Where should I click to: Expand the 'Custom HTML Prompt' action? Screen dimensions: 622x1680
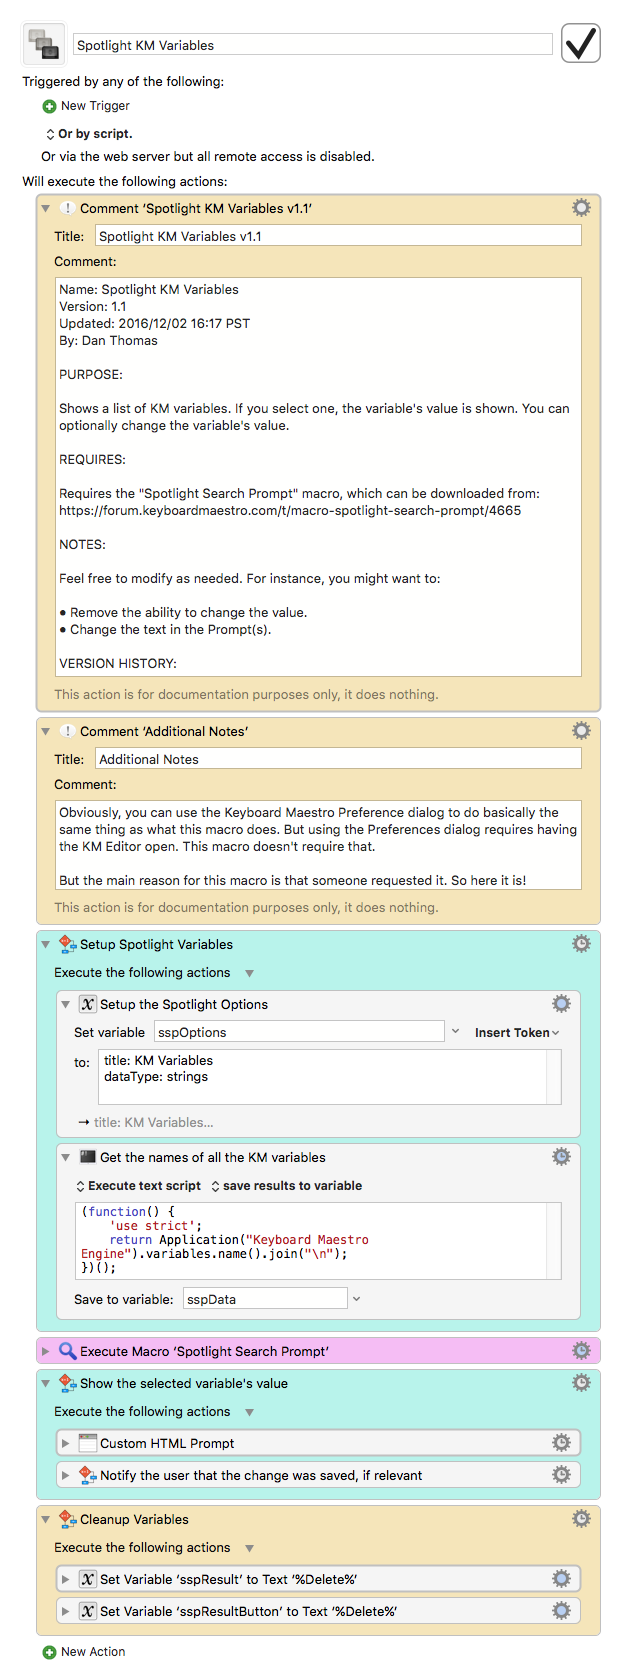click(x=66, y=1444)
